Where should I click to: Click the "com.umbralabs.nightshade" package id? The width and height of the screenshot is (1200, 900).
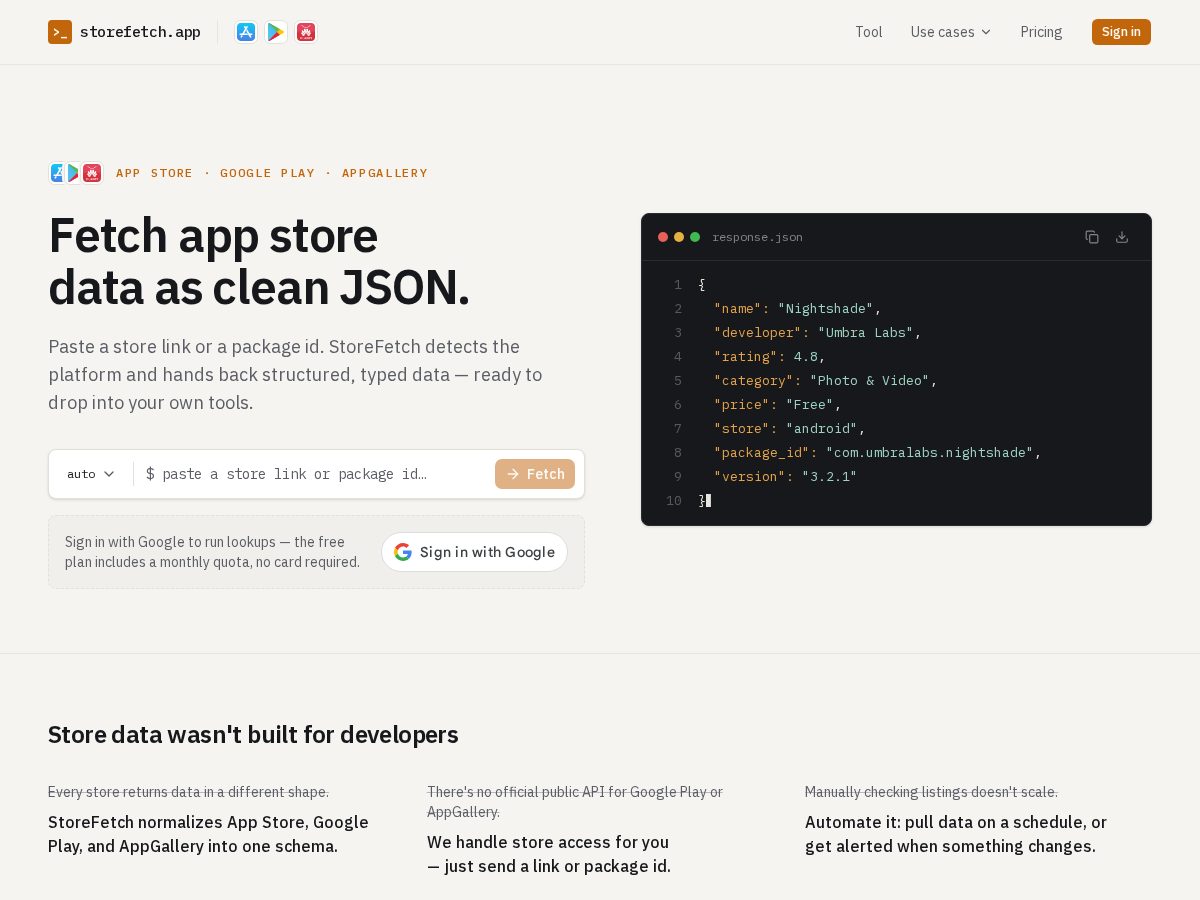coord(930,452)
